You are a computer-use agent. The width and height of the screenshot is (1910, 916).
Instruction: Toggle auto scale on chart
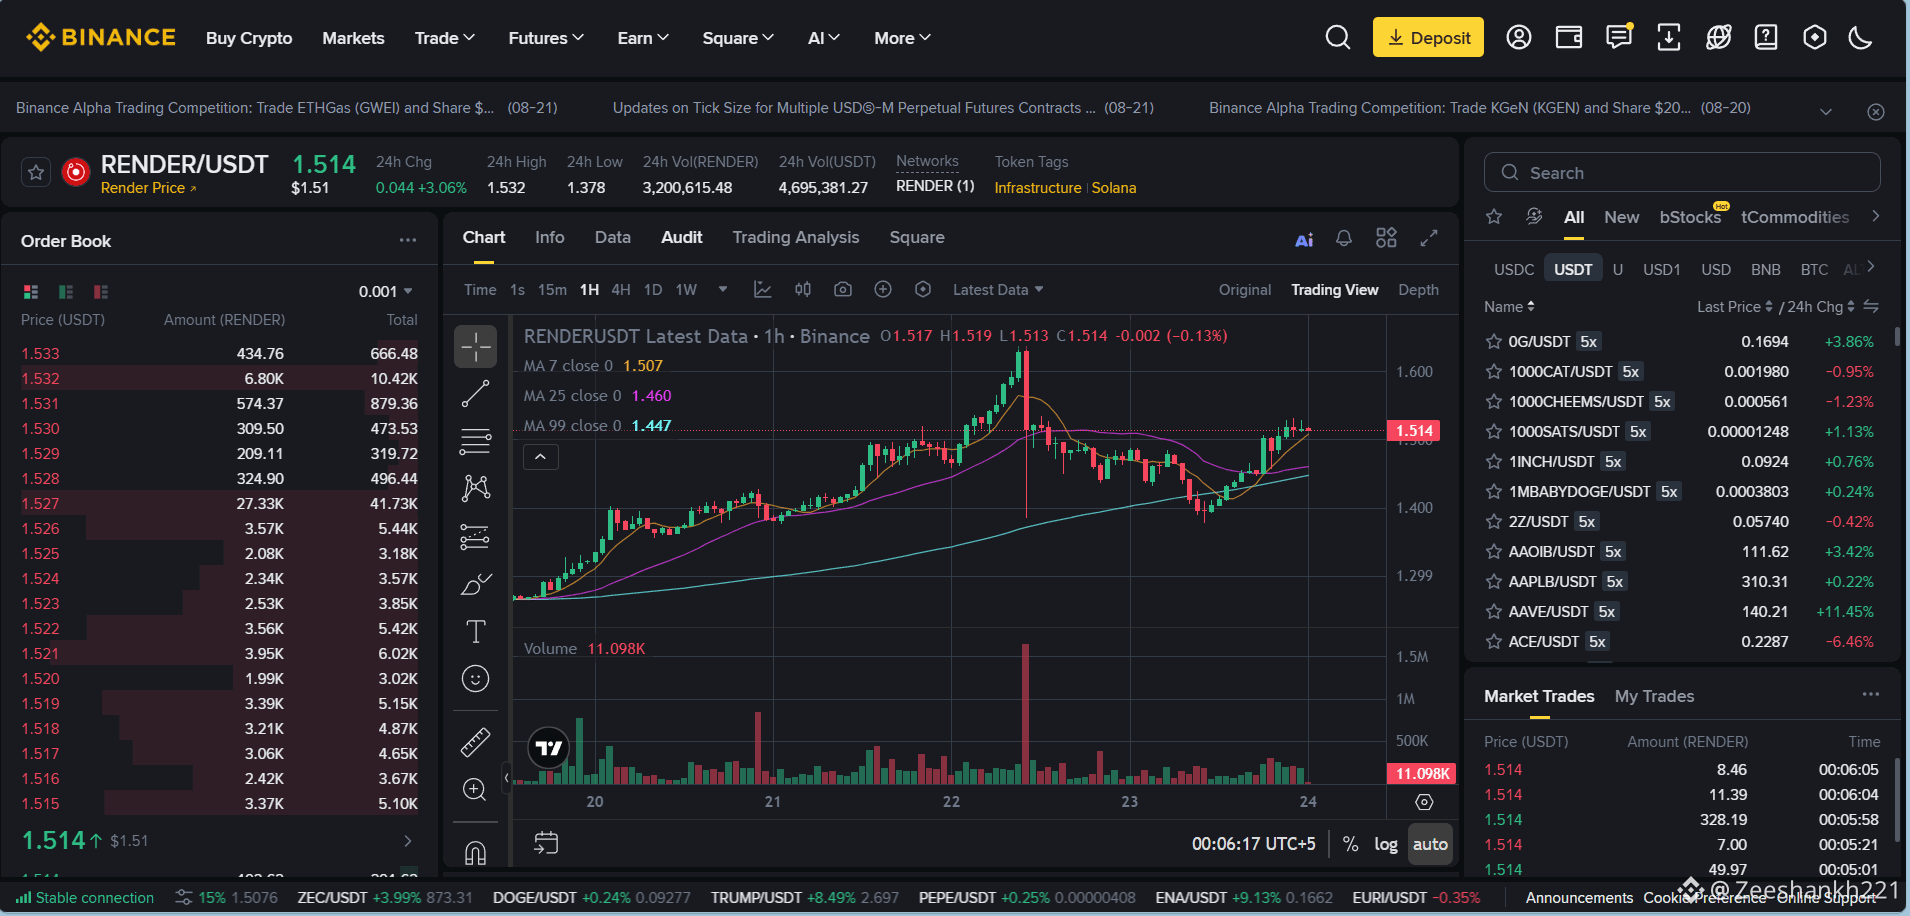click(x=1430, y=844)
